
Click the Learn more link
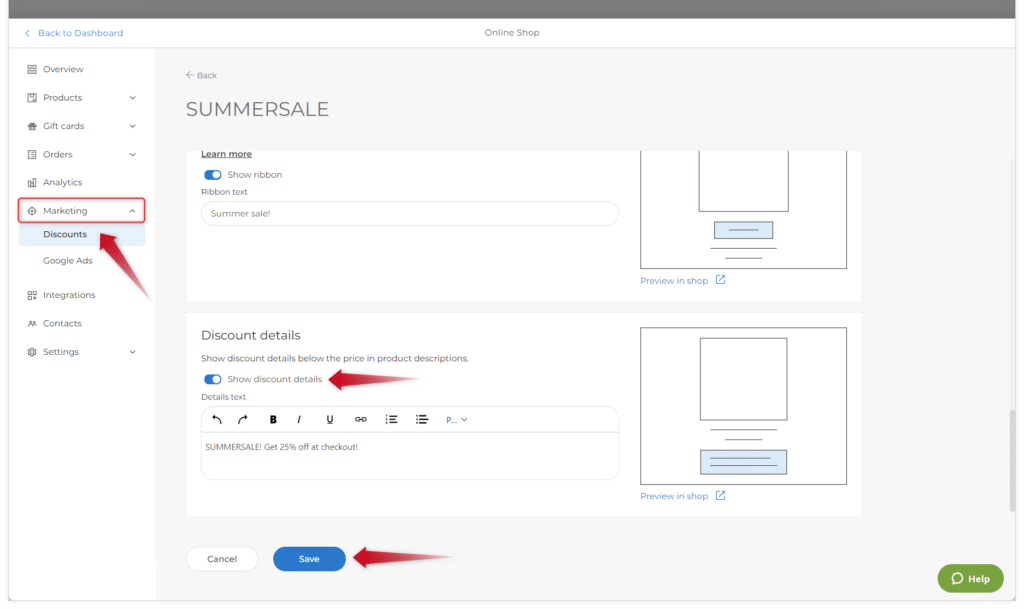pyautogui.click(x=226, y=154)
